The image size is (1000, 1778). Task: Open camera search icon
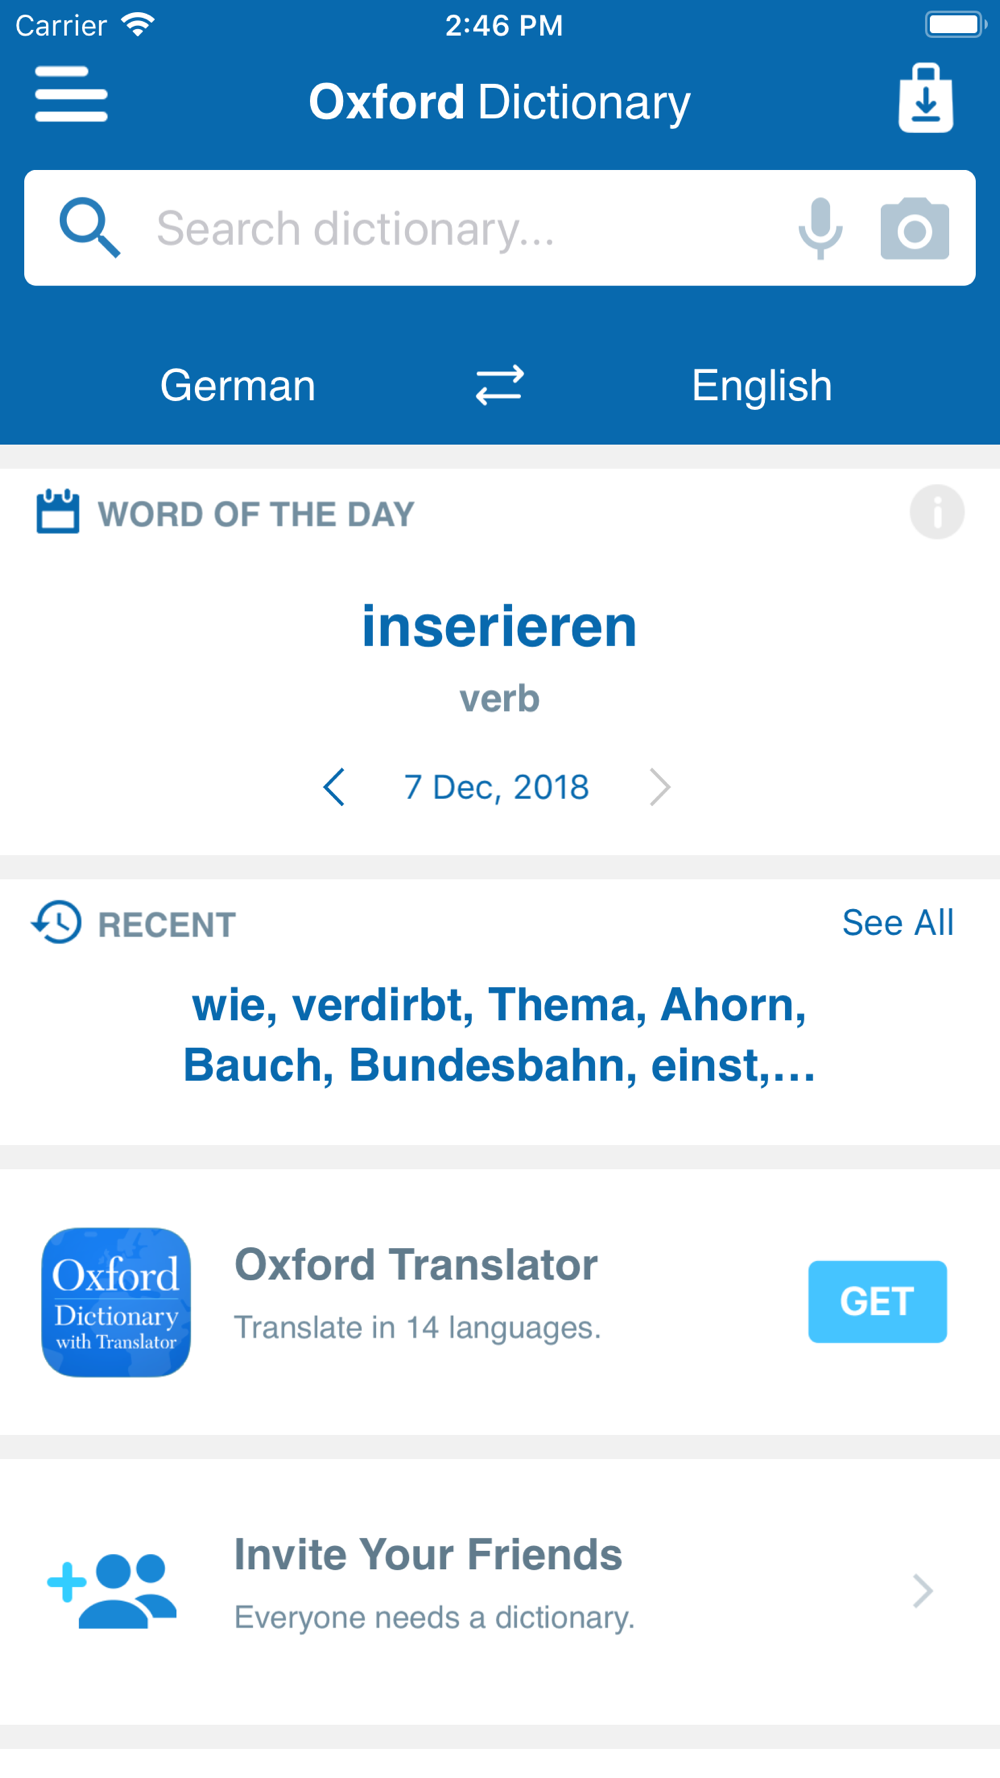pyautogui.click(x=914, y=228)
